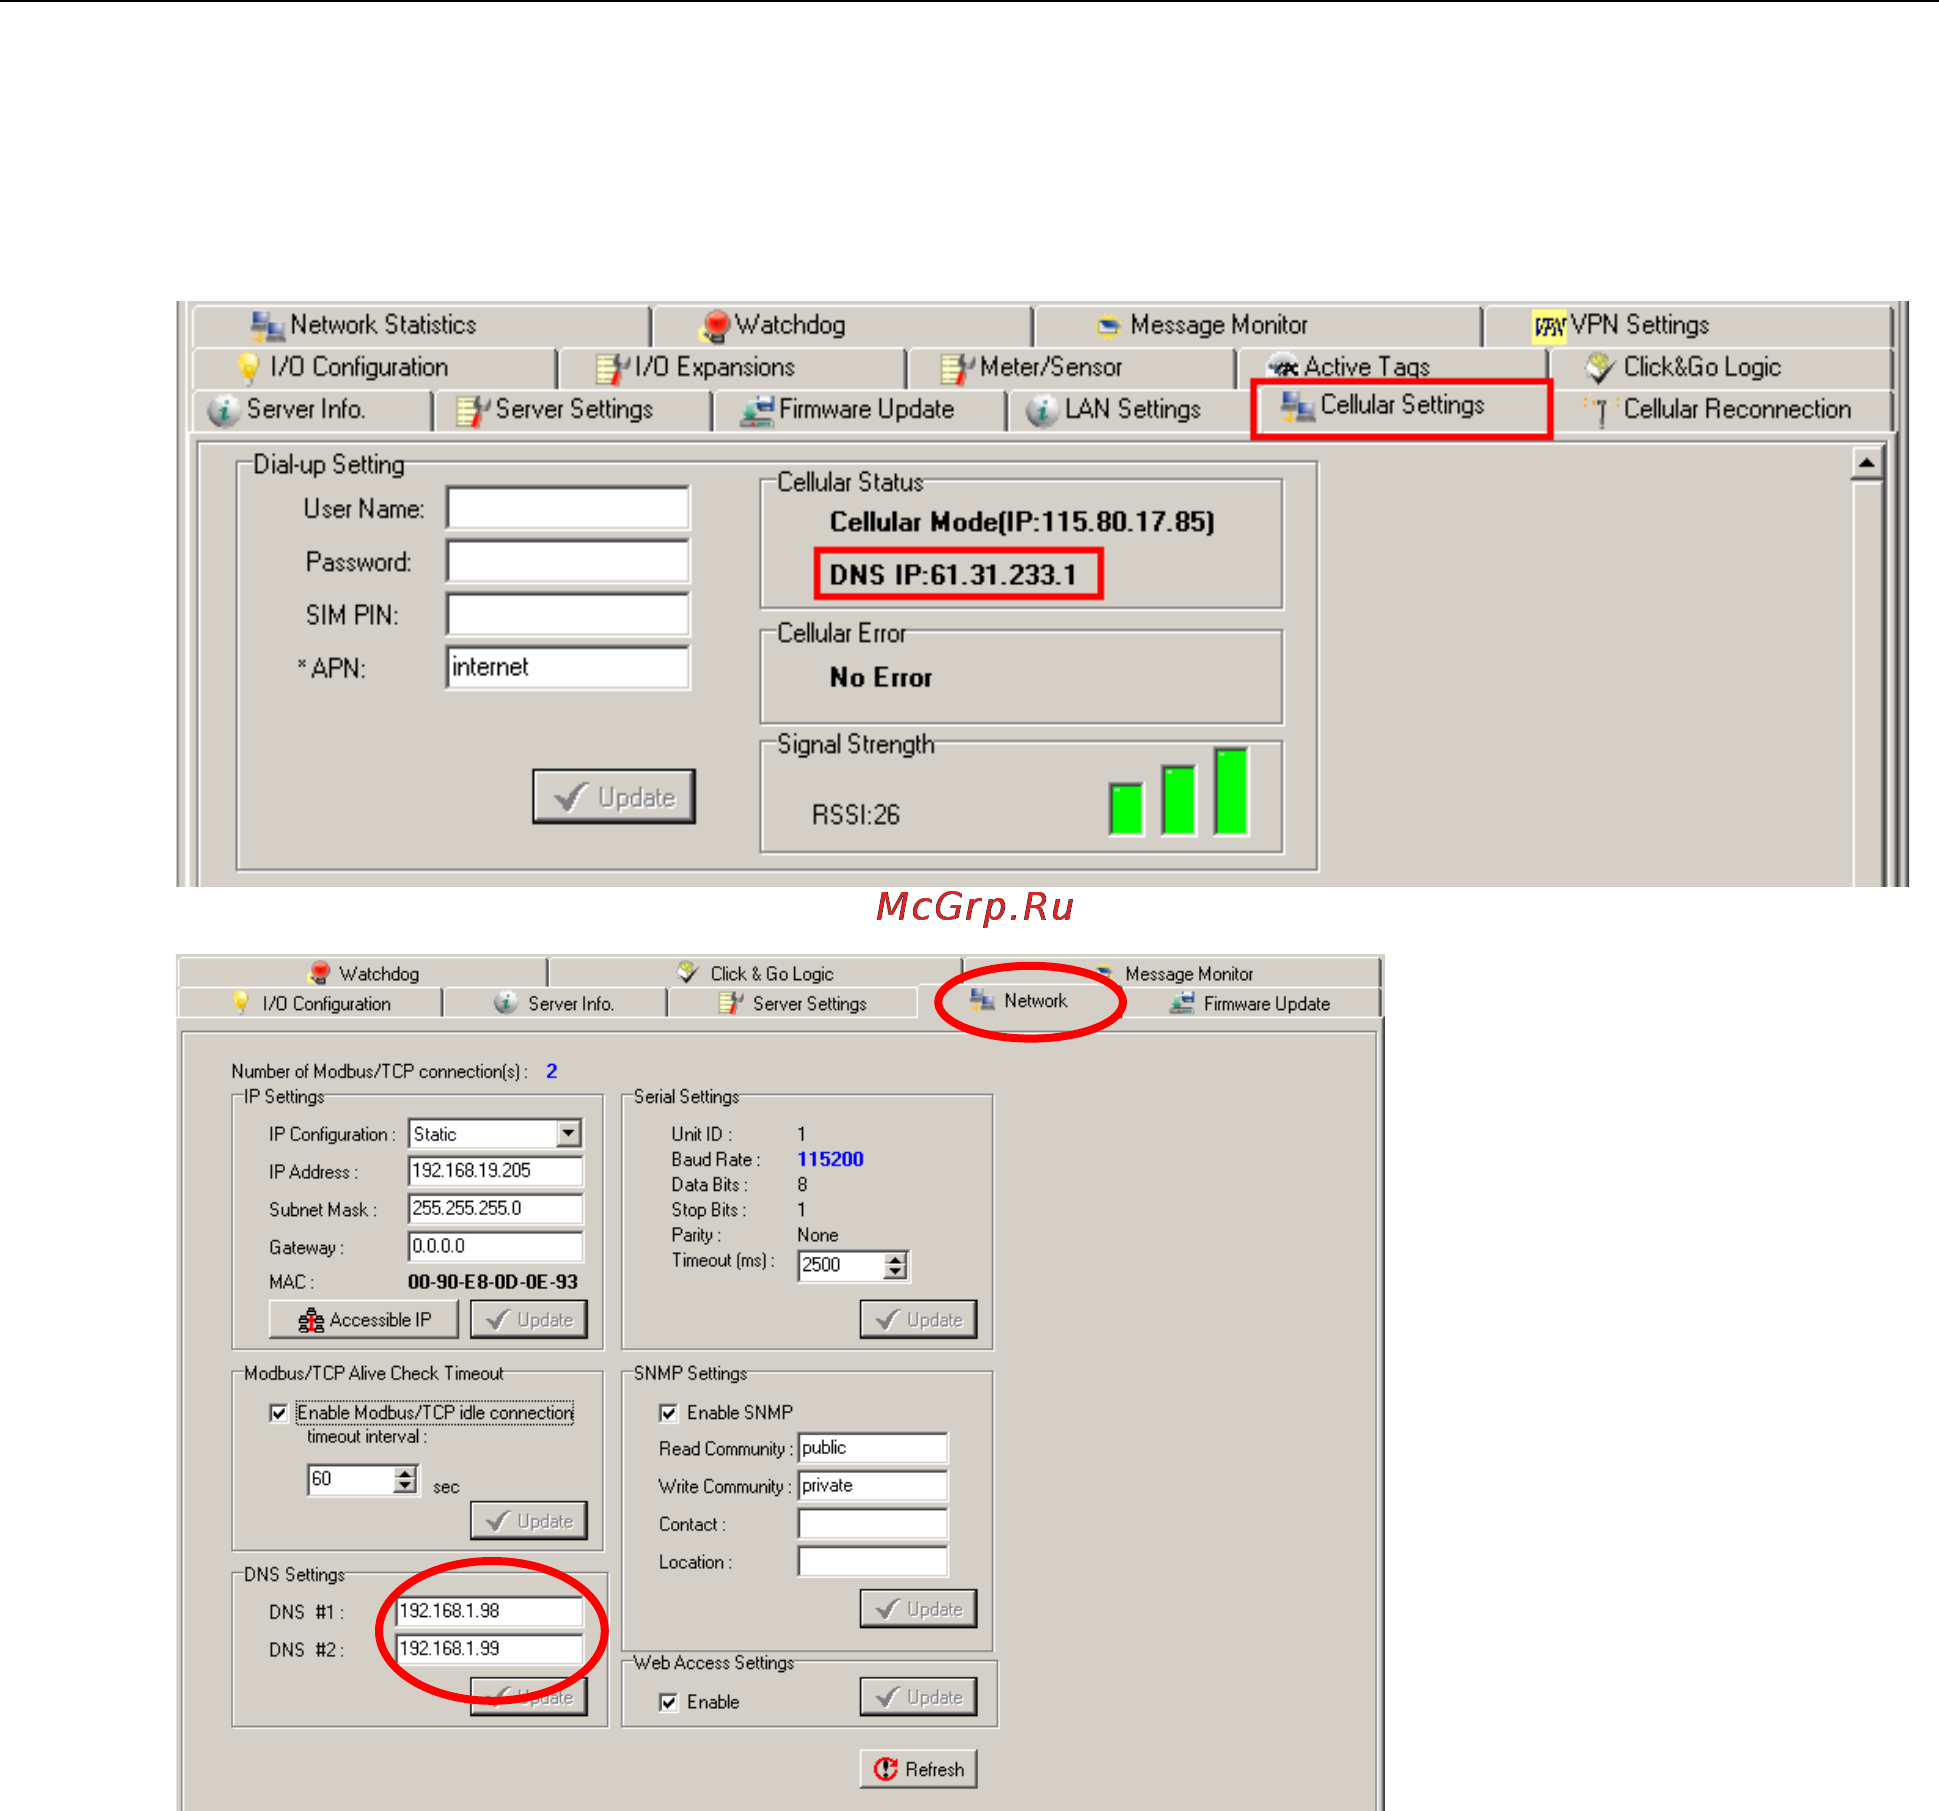The width and height of the screenshot is (1939, 1811).
Task: Switch to the VPN Settings tab
Action: click(x=1689, y=325)
